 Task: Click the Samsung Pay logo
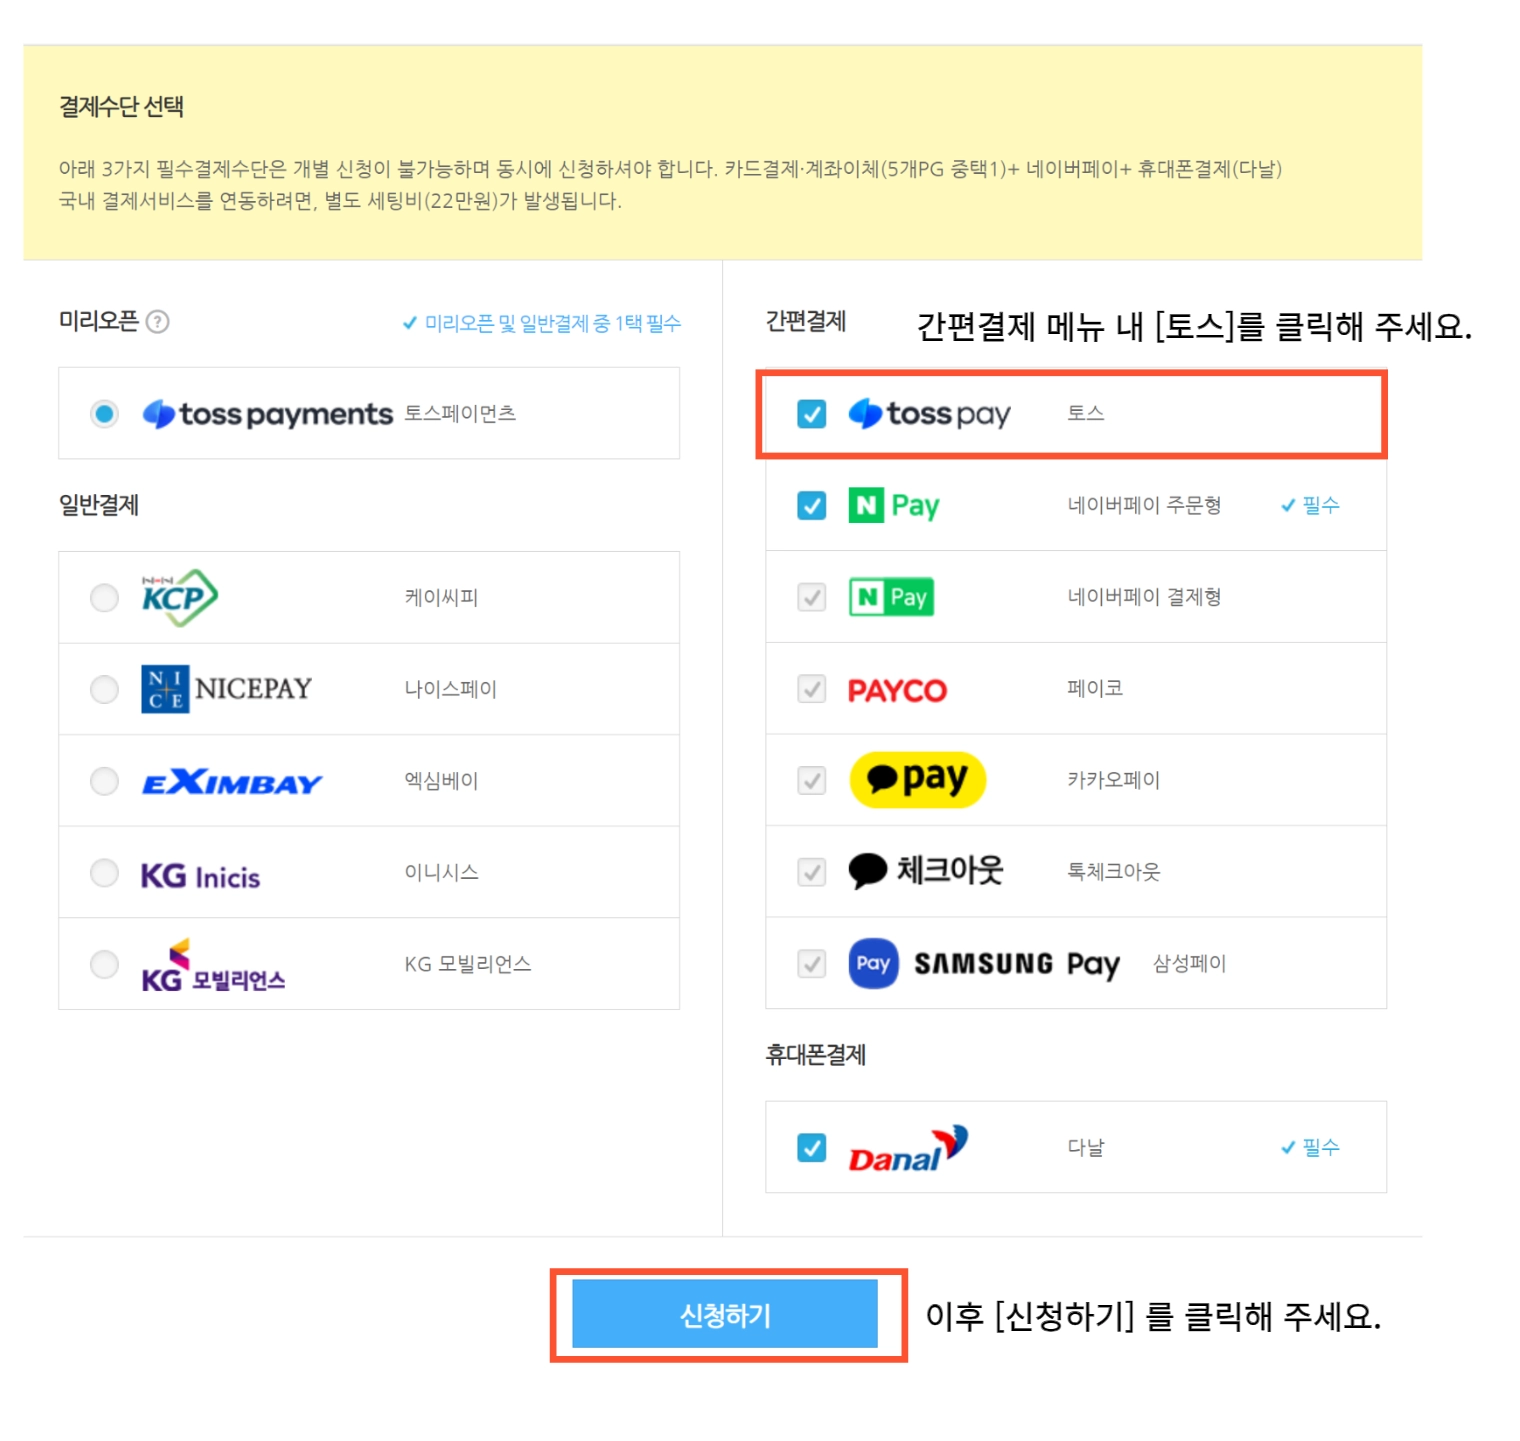point(984,964)
